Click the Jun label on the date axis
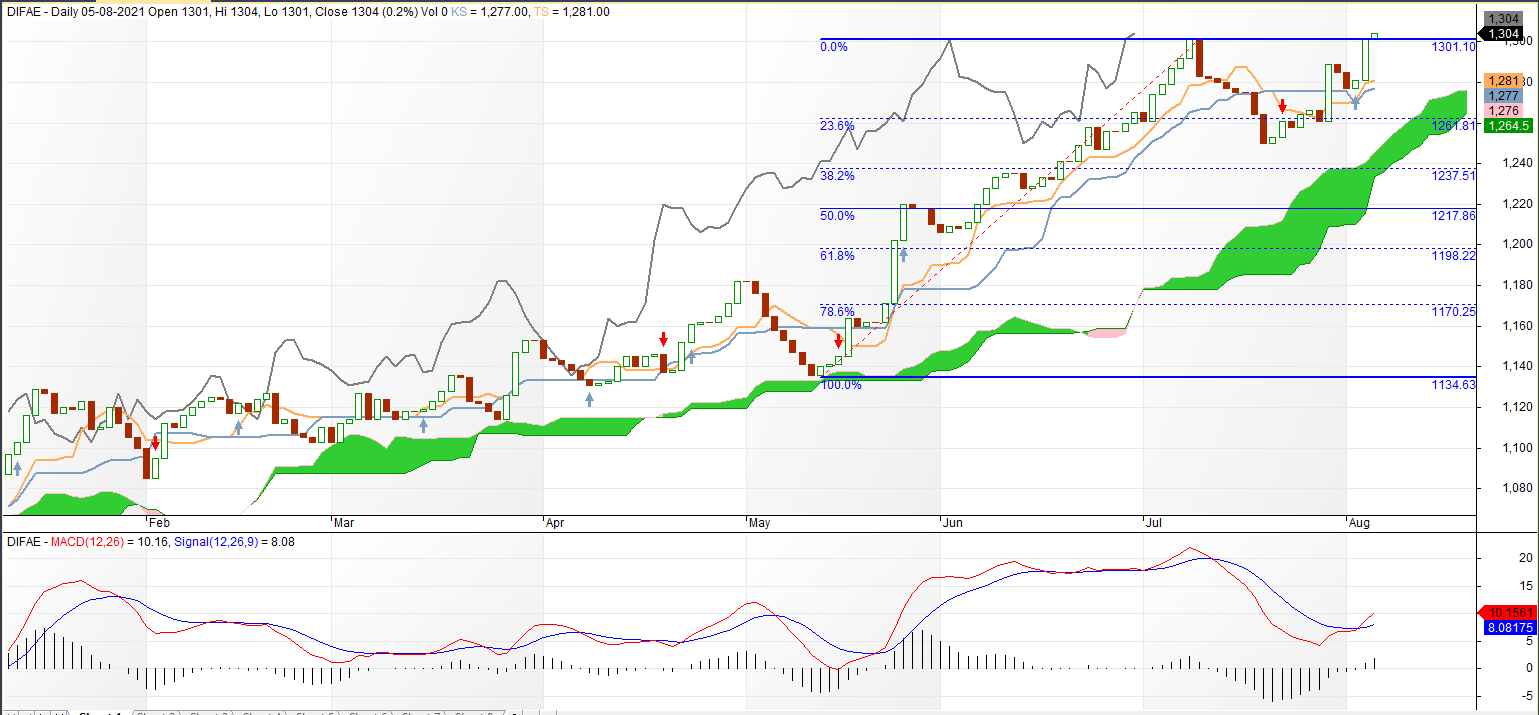Screen dimensions: 1539x715 coord(954,522)
